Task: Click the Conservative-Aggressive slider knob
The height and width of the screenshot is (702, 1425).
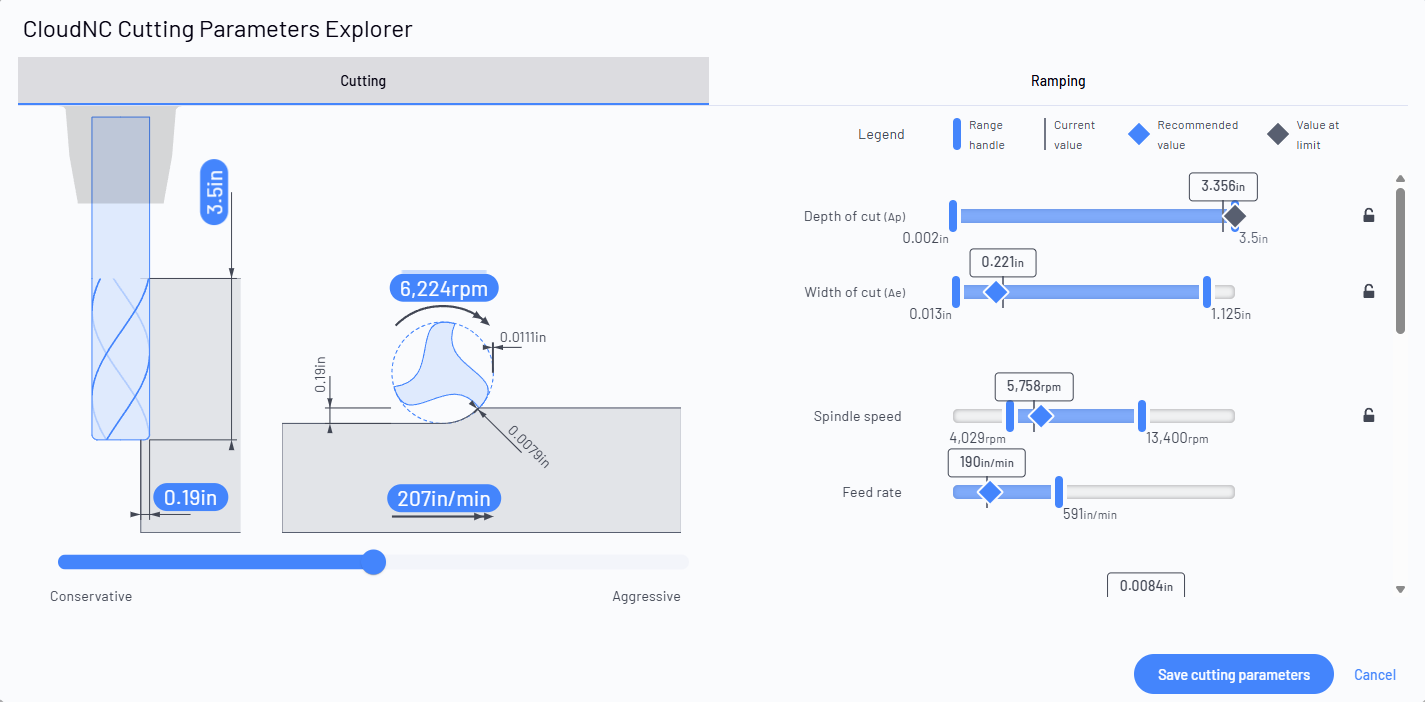Action: pos(373,562)
